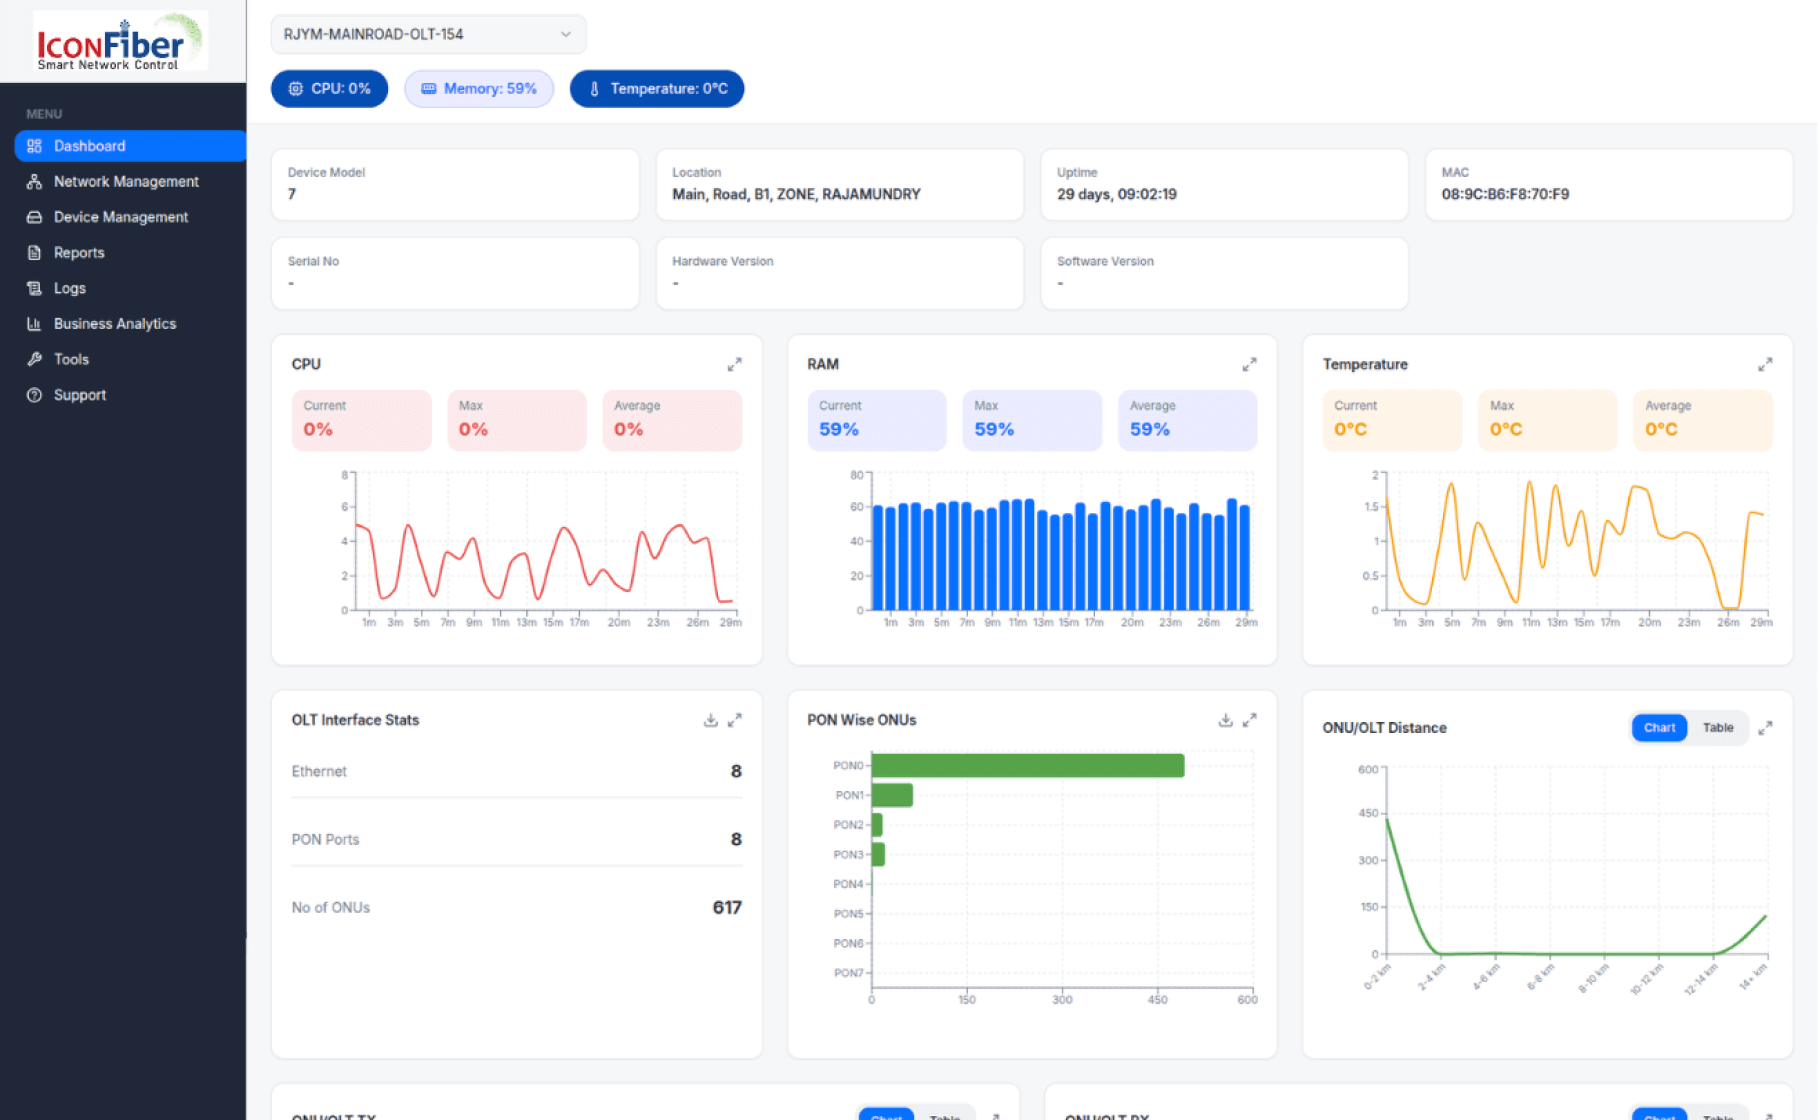Click the PON0 green bar

click(1027, 766)
